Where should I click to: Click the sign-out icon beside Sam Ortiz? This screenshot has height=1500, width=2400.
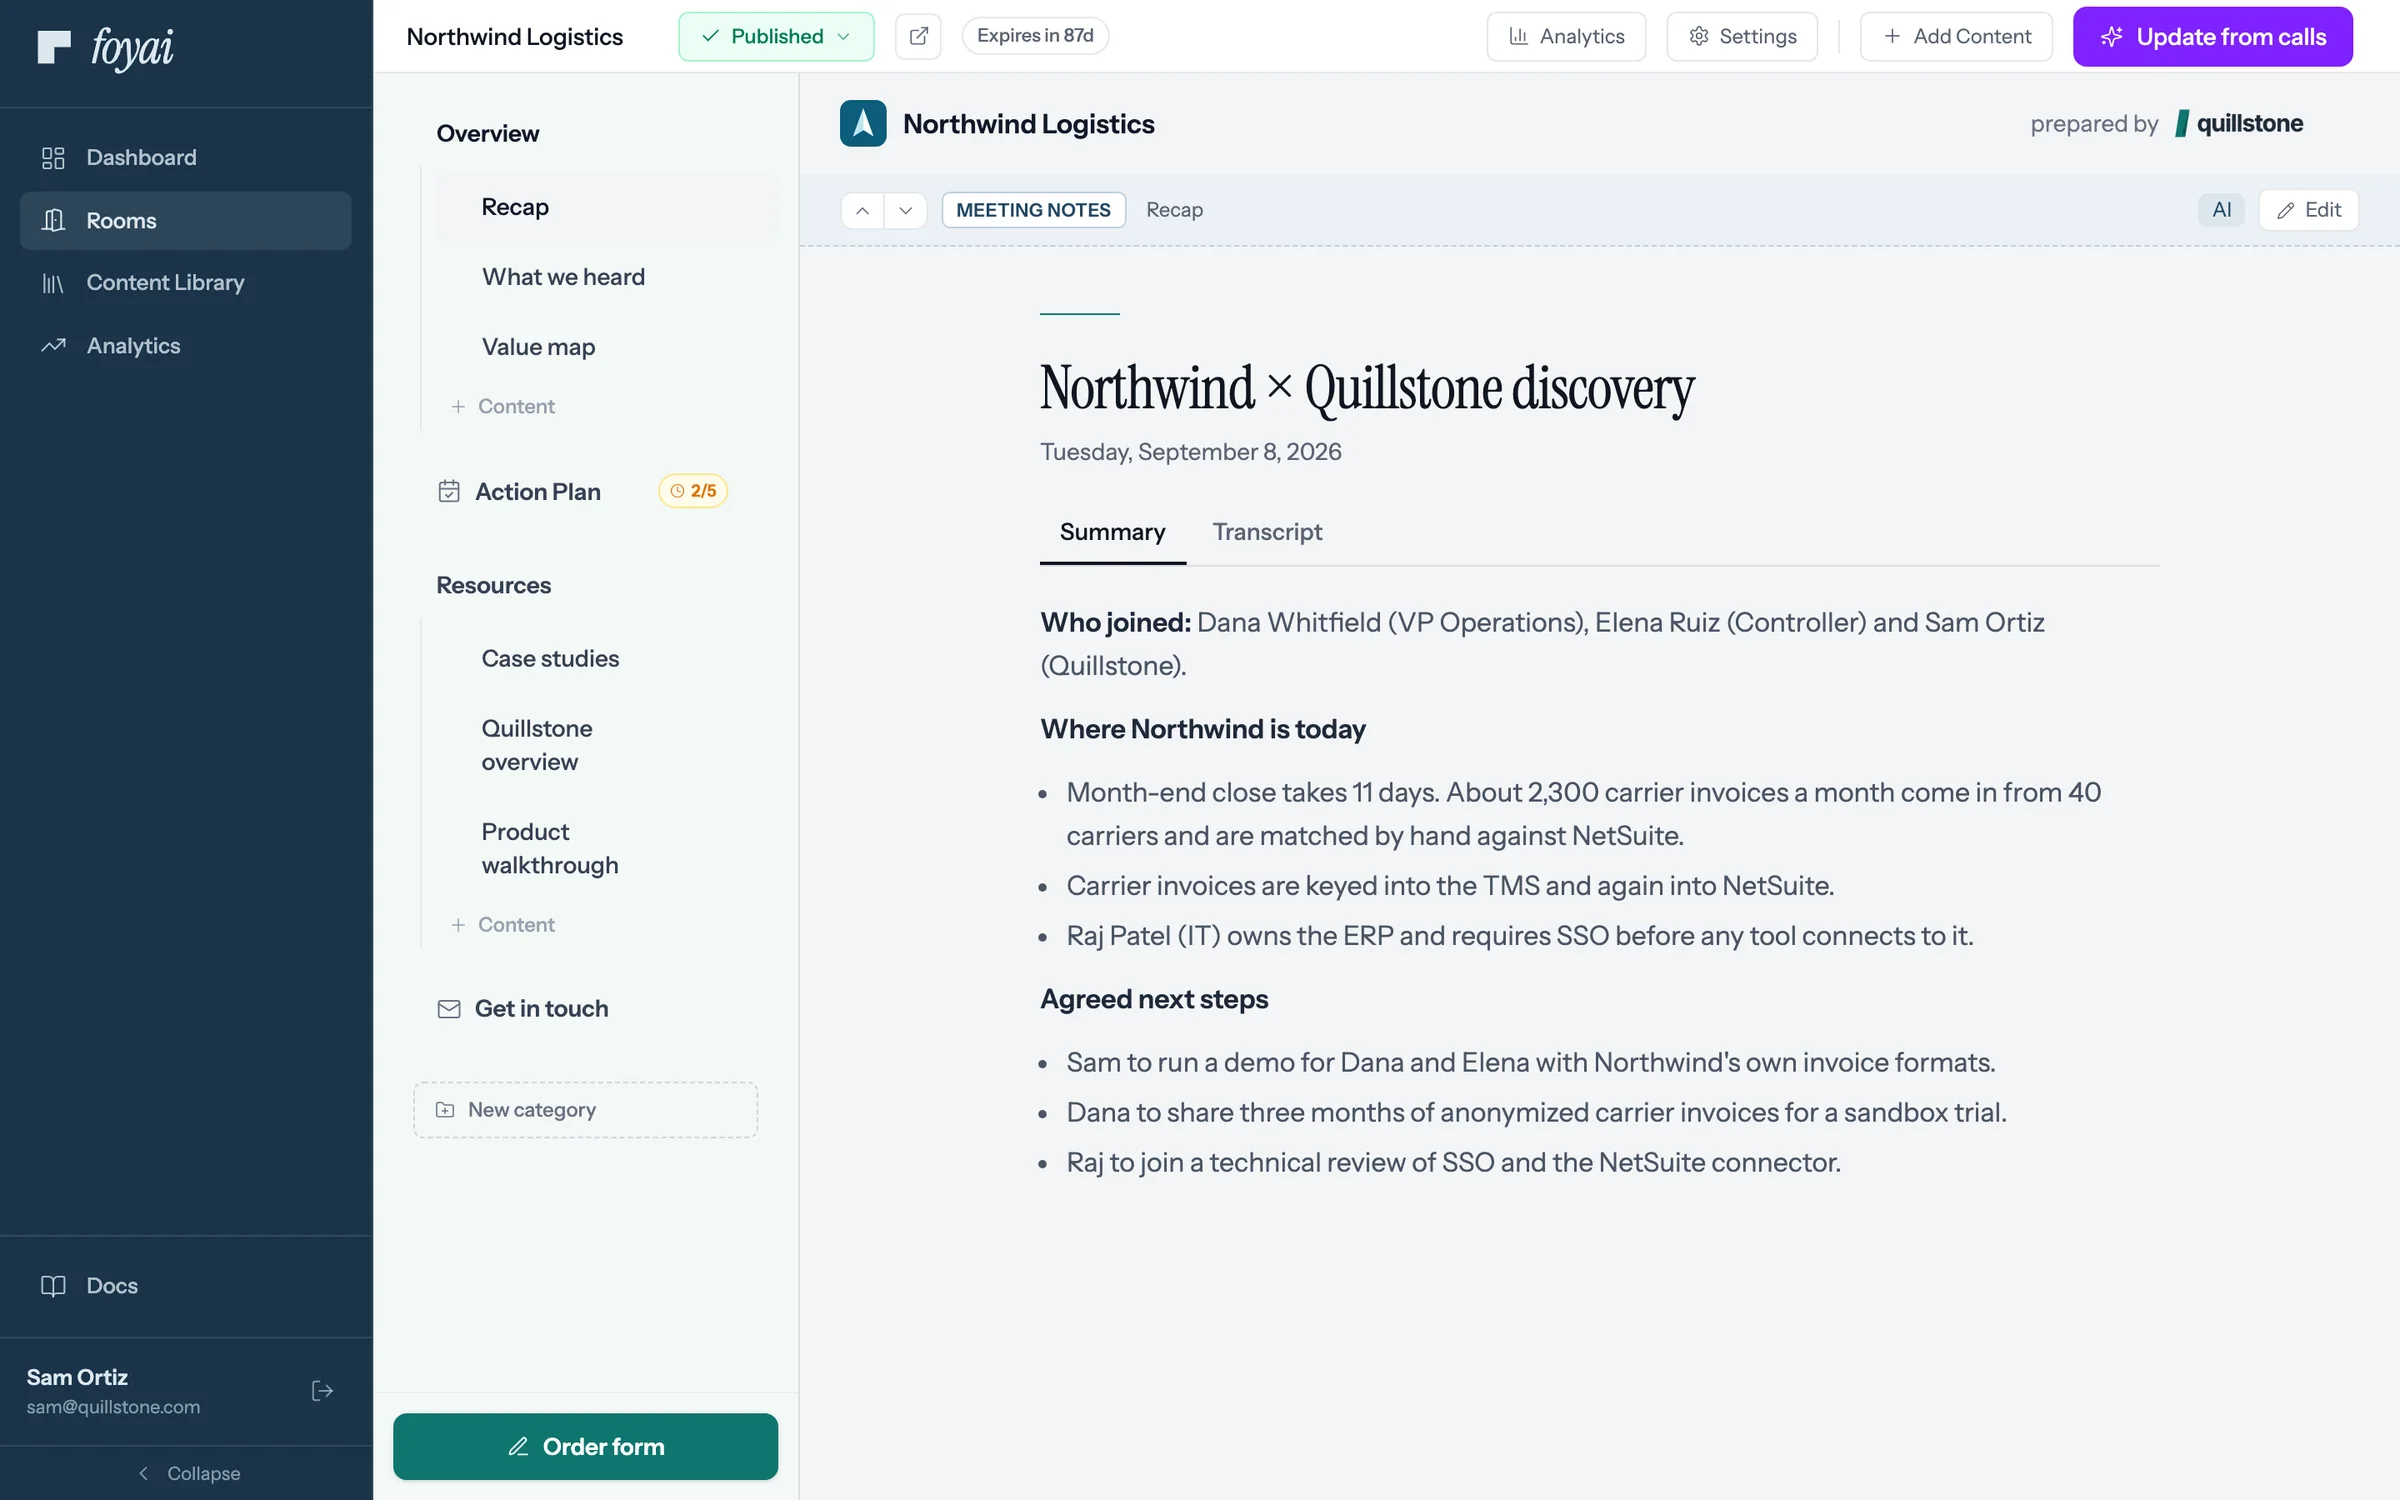[322, 1391]
